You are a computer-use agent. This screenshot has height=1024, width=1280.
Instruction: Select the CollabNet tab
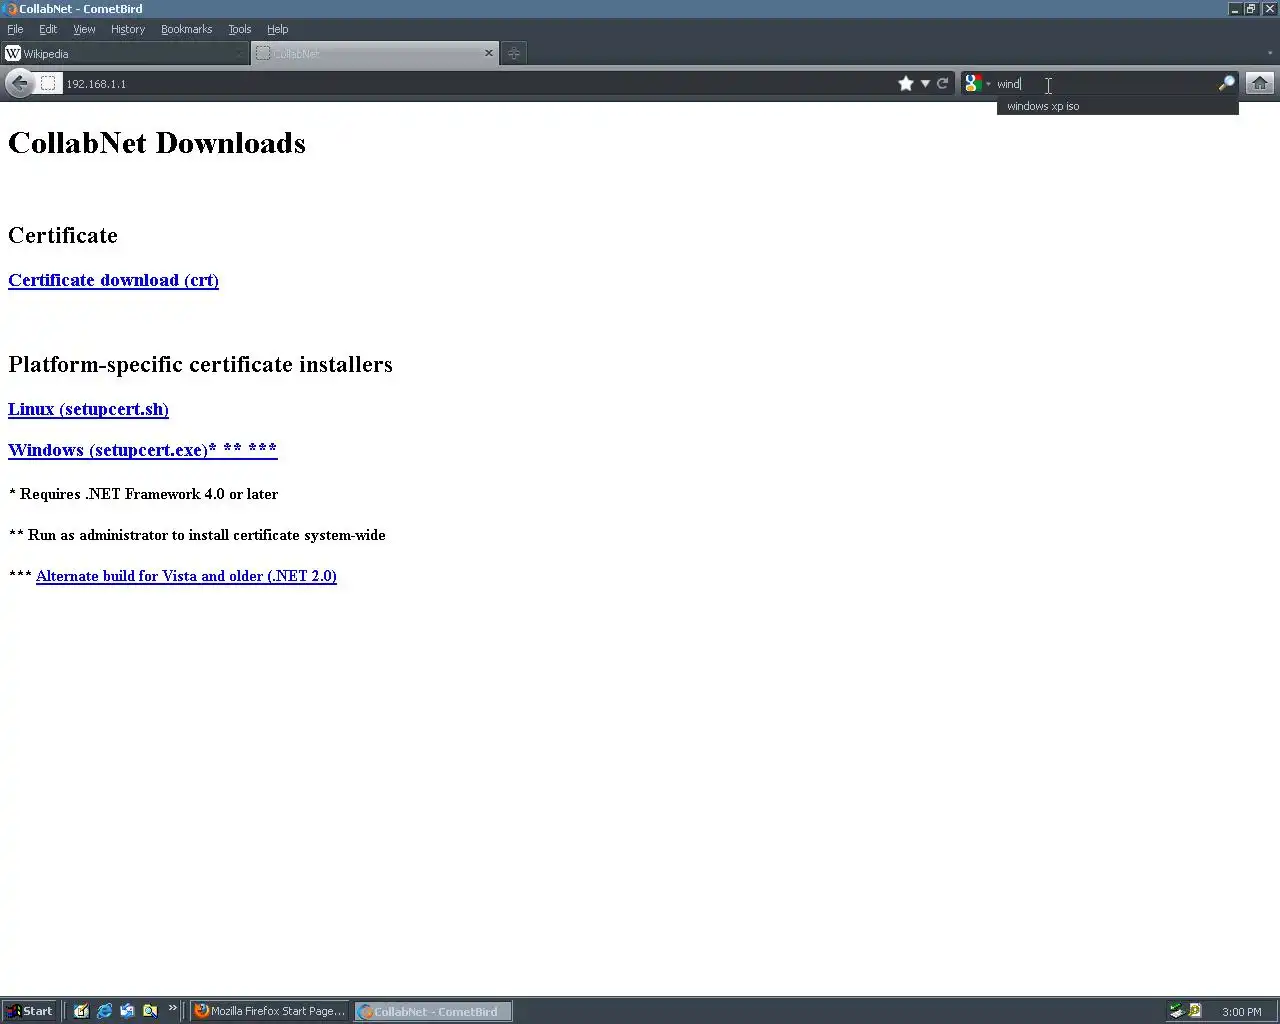(x=375, y=54)
